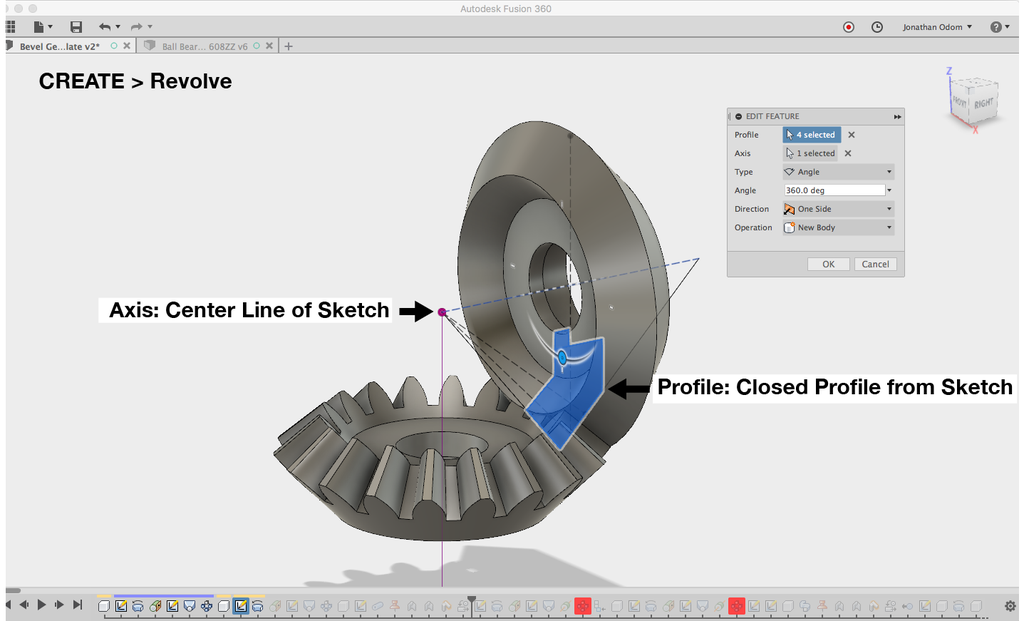Screen dimensions: 1024x621
Task: Open the redo history dropdown arrow
Action: click(x=150, y=27)
